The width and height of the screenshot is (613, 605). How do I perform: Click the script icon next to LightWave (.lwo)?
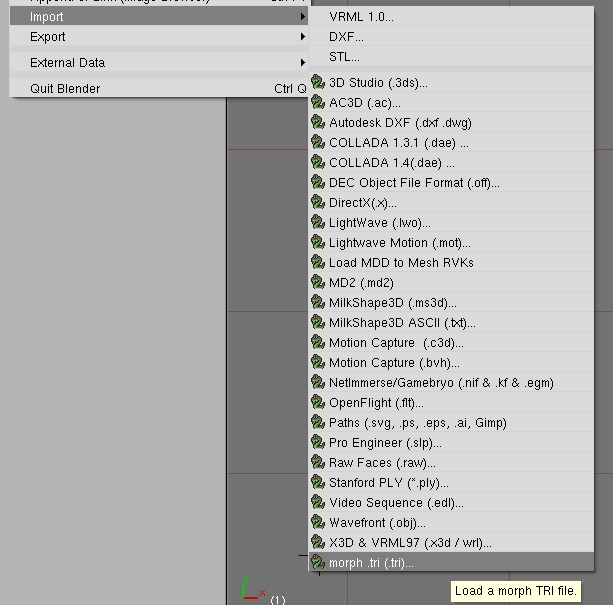point(319,223)
